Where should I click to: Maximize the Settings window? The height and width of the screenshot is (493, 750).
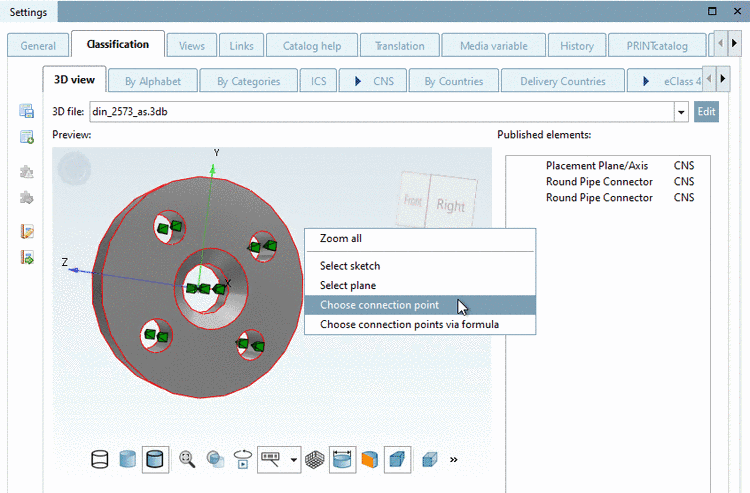point(712,11)
